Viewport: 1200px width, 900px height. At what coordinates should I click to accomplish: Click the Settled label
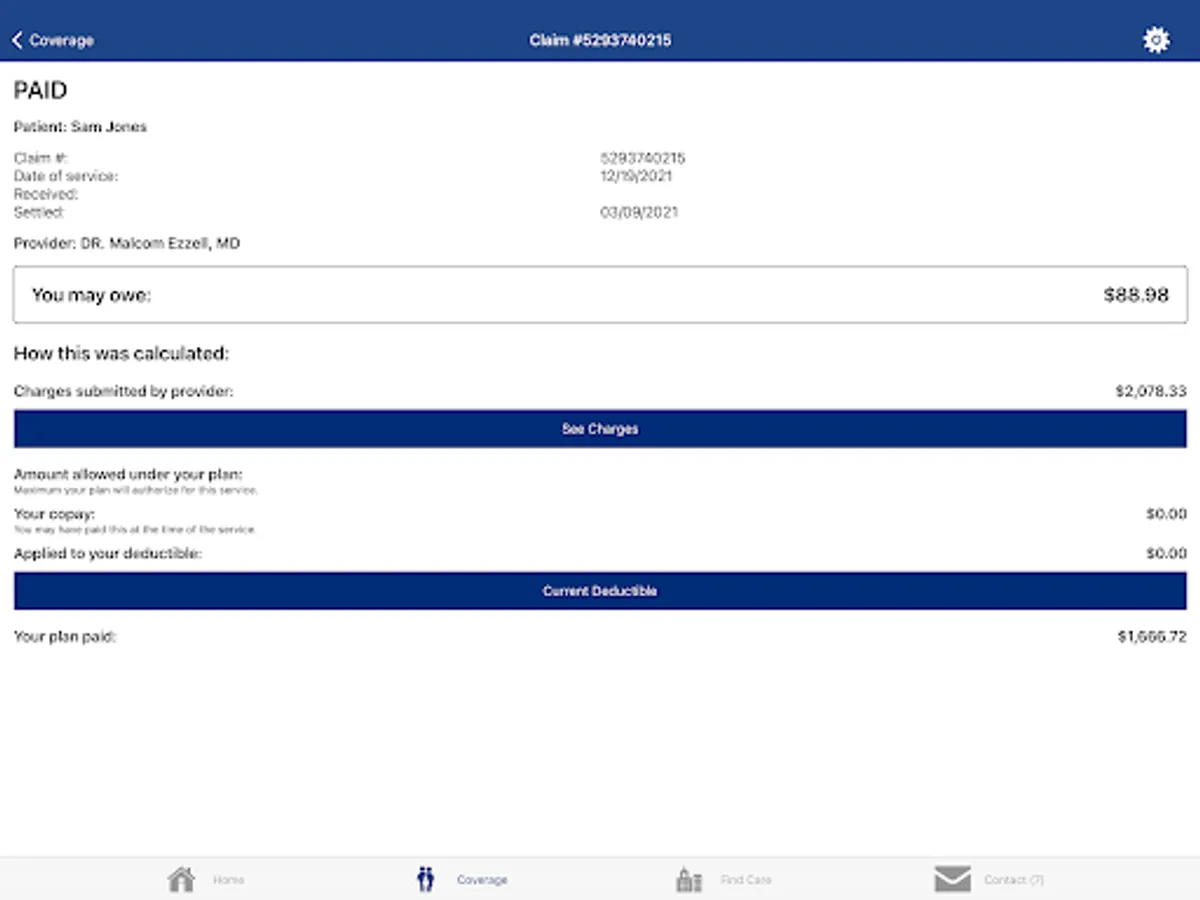39,212
